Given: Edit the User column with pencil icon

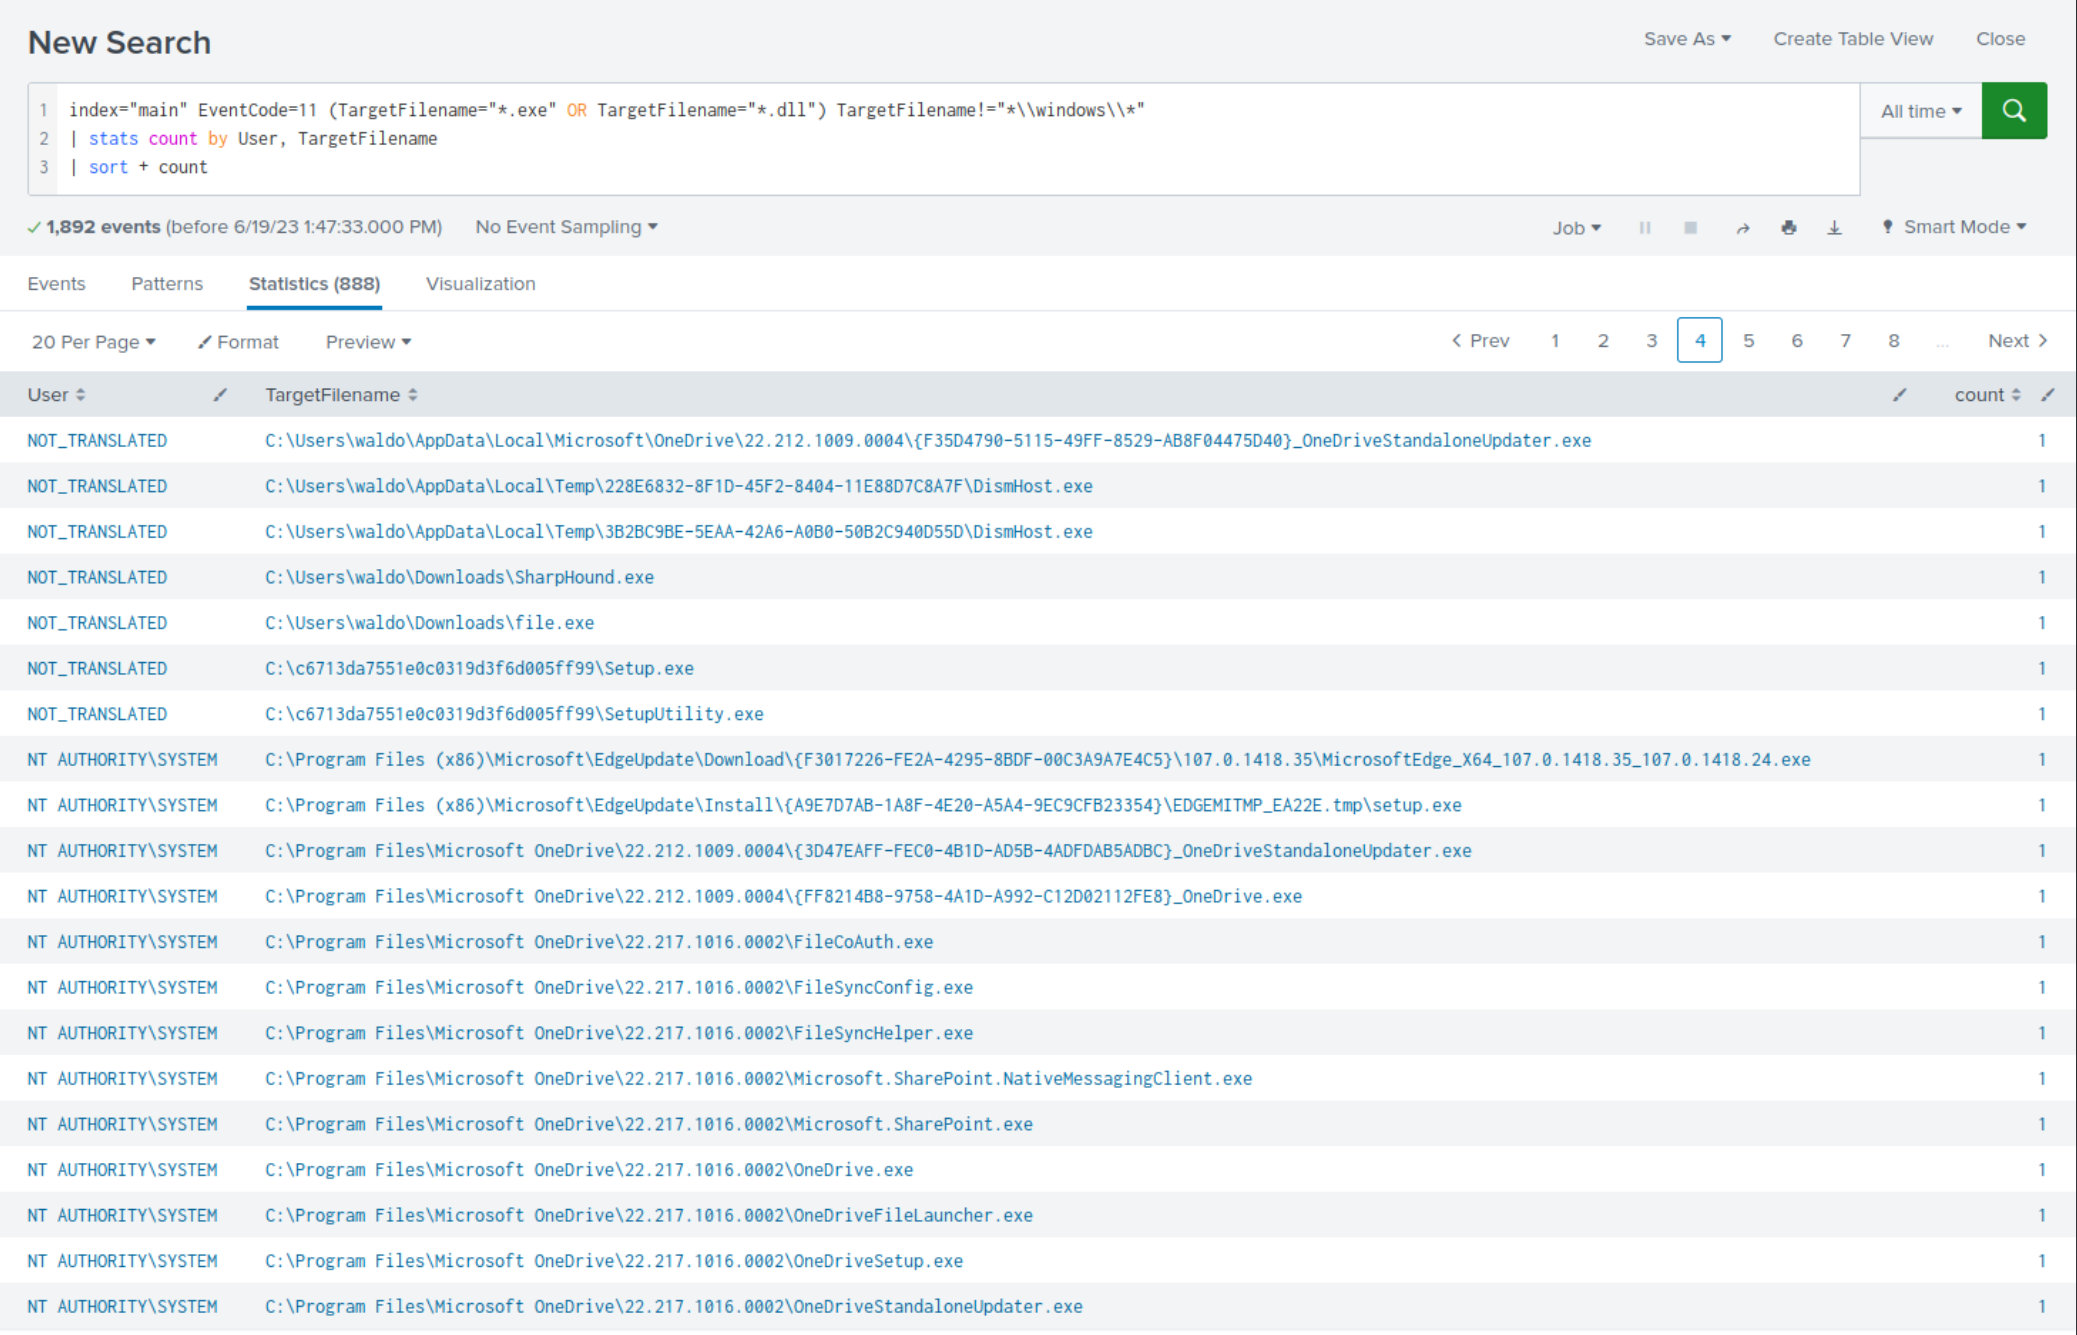Looking at the screenshot, I should (x=220, y=395).
